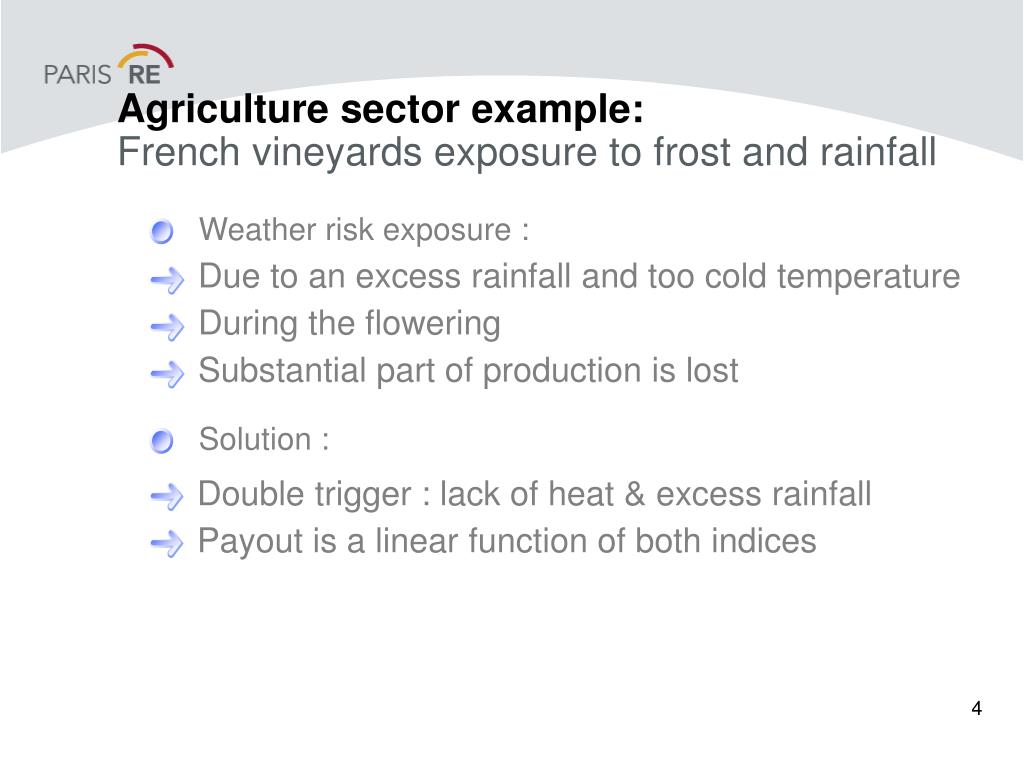1024x768 pixels.
Task: Click the 'French vineyards exposure' subtitle
Action: 527,153
